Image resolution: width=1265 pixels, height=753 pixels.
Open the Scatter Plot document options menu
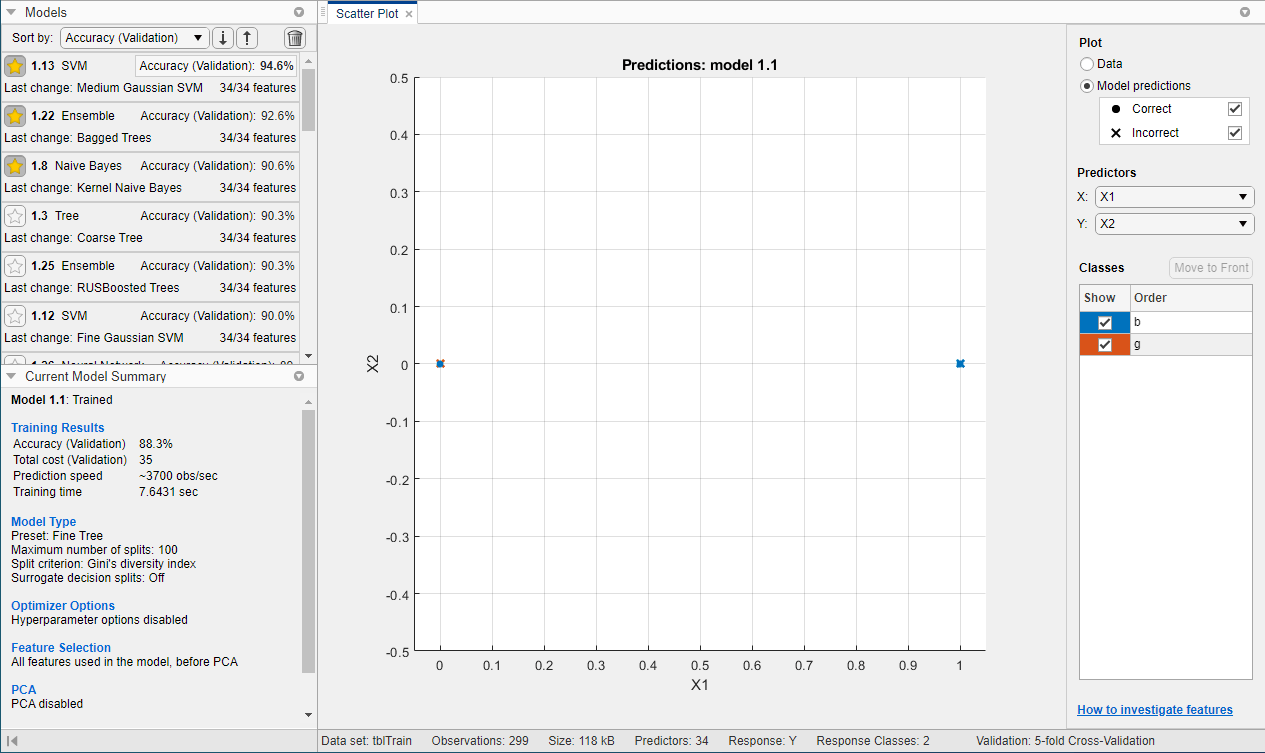pyautogui.click(x=1245, y=12)
